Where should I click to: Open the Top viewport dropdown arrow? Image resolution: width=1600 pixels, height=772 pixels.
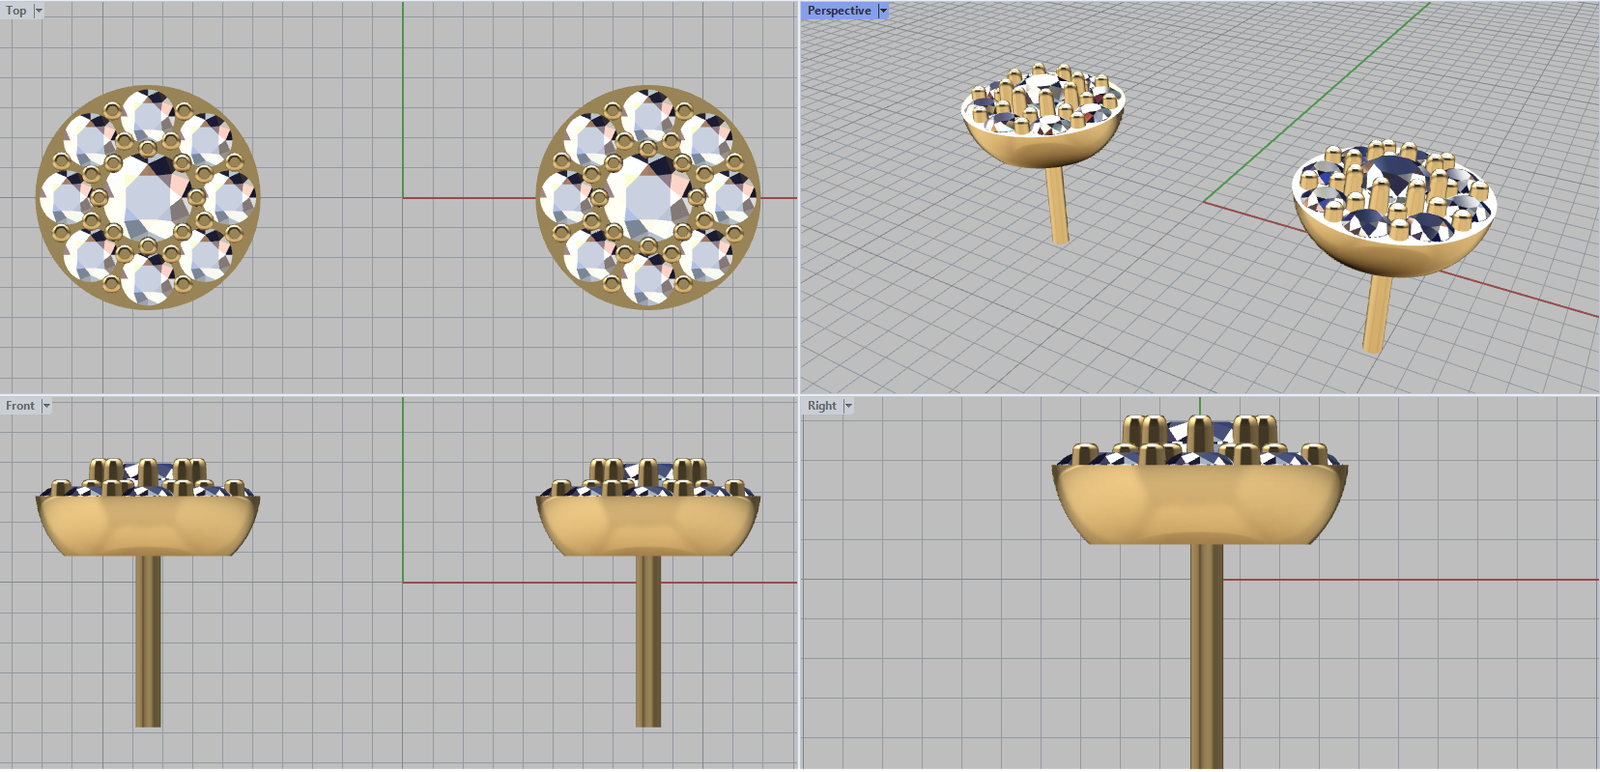pos(39,11)
